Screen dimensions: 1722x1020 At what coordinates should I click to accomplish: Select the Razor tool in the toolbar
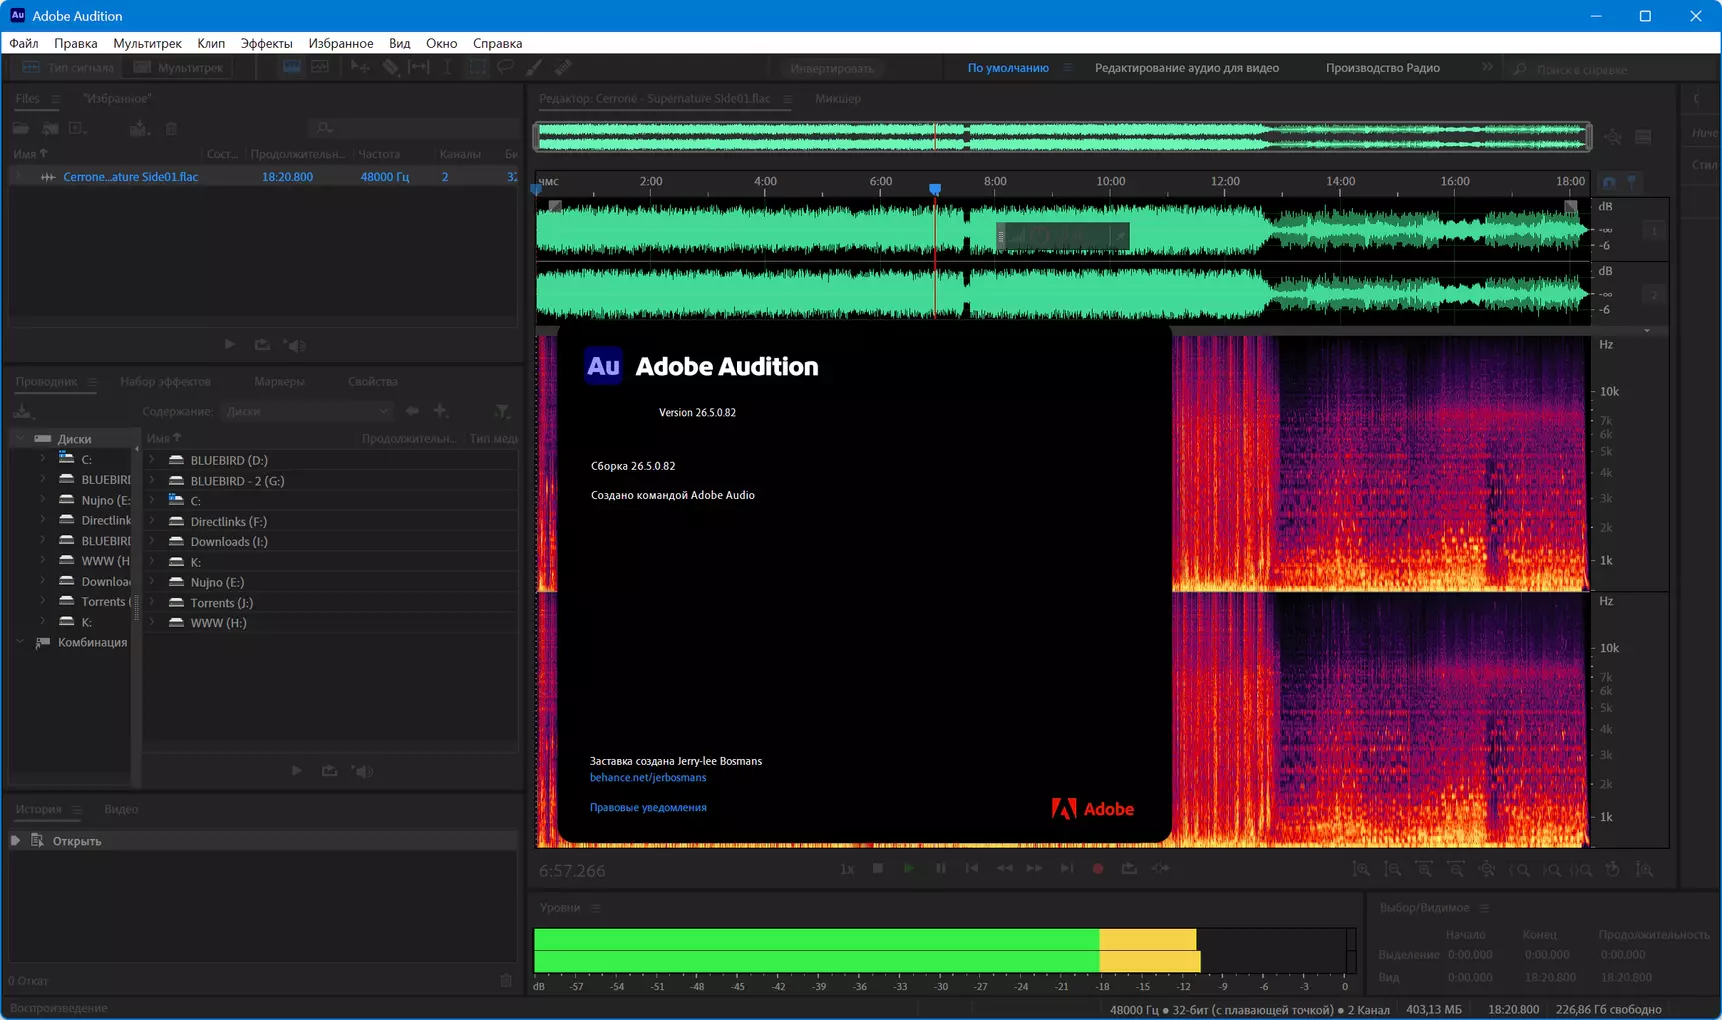click(x=391, y=67)
